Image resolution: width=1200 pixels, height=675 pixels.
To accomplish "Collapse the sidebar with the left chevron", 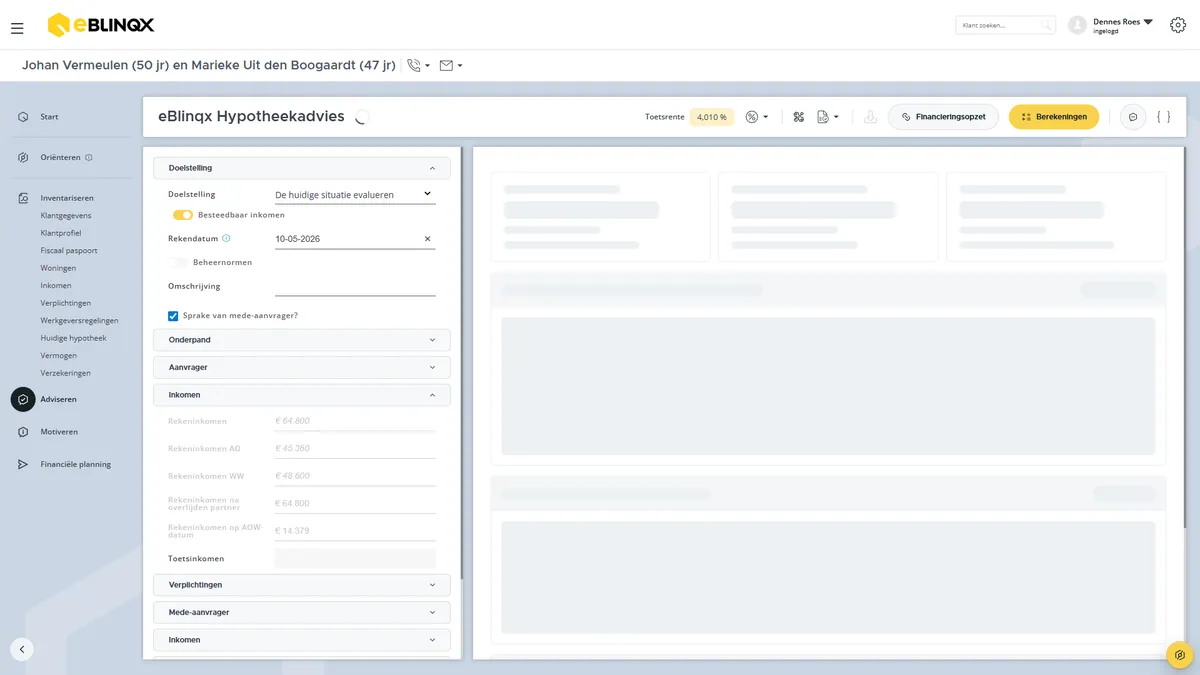I will click(x=22, y=649).
